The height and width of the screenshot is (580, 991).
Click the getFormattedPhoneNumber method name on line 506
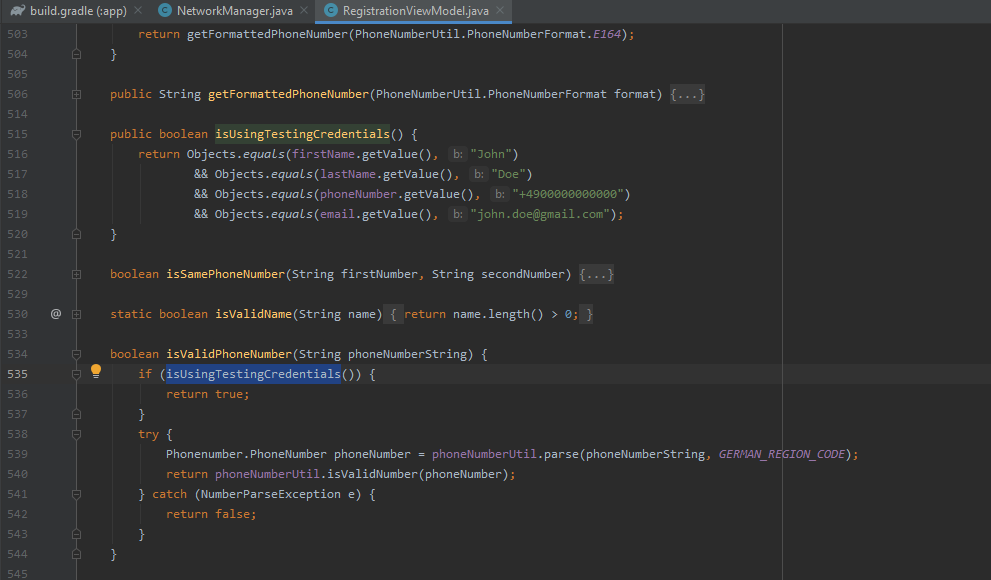pyautogui.click(x=288, y=94)
